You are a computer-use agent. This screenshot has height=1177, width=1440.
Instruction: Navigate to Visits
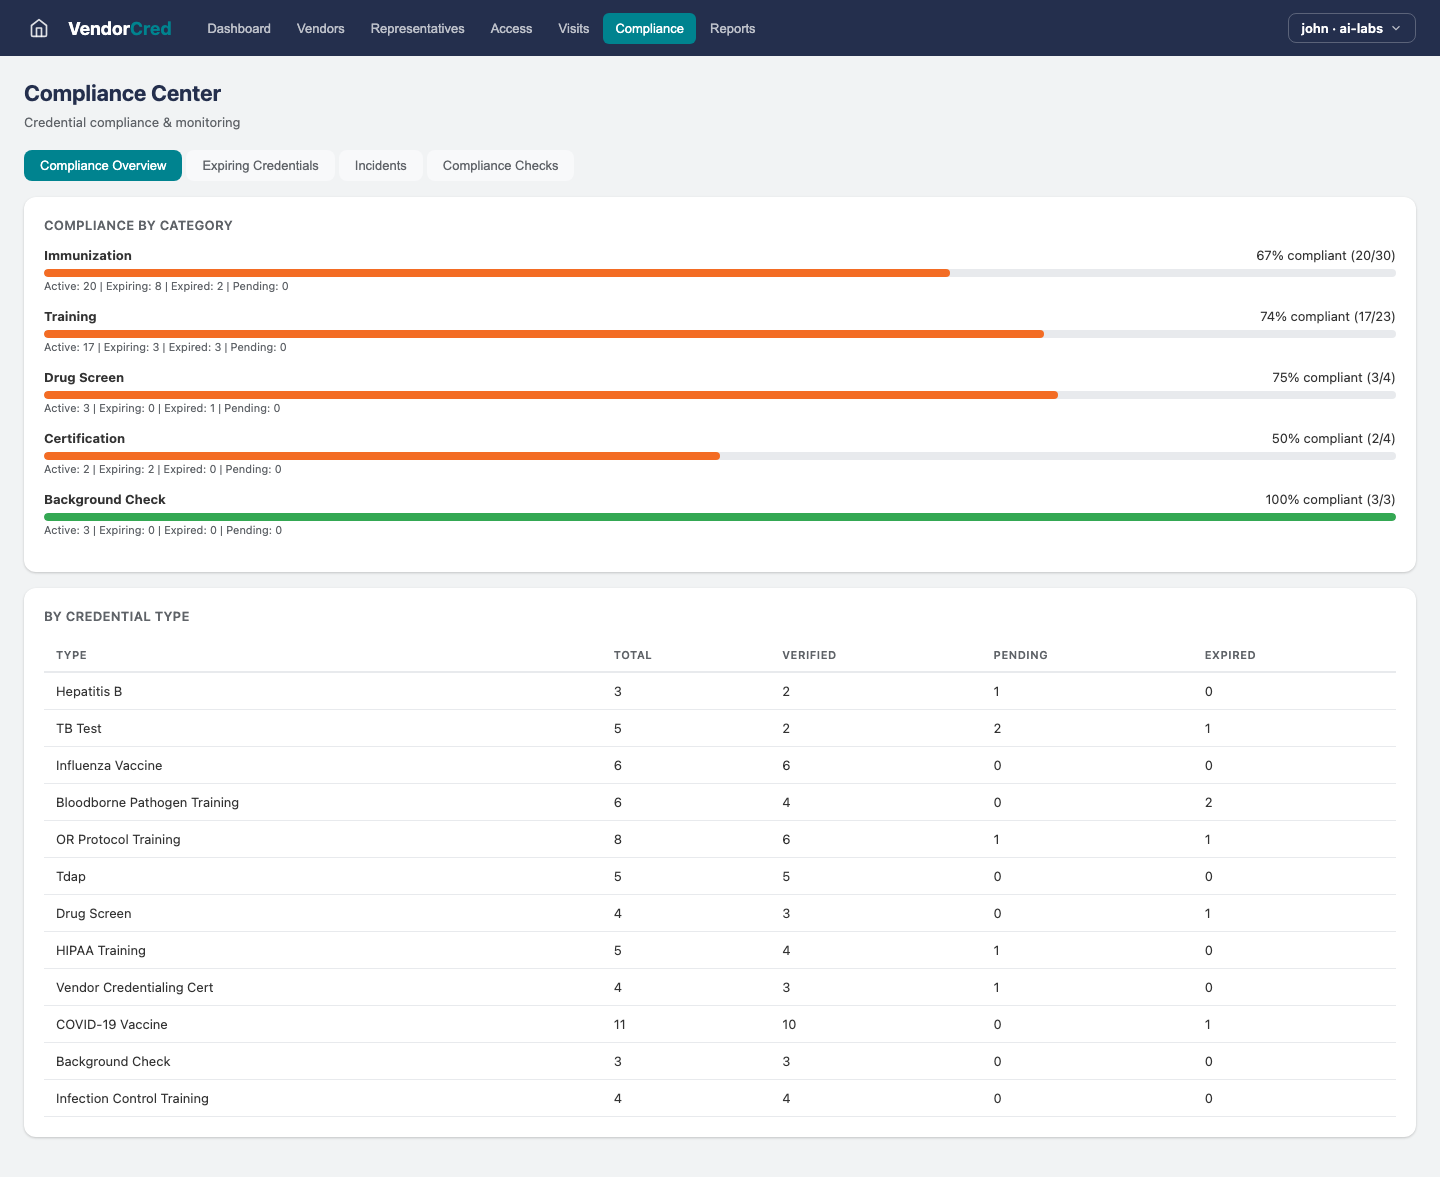[573, 28]
